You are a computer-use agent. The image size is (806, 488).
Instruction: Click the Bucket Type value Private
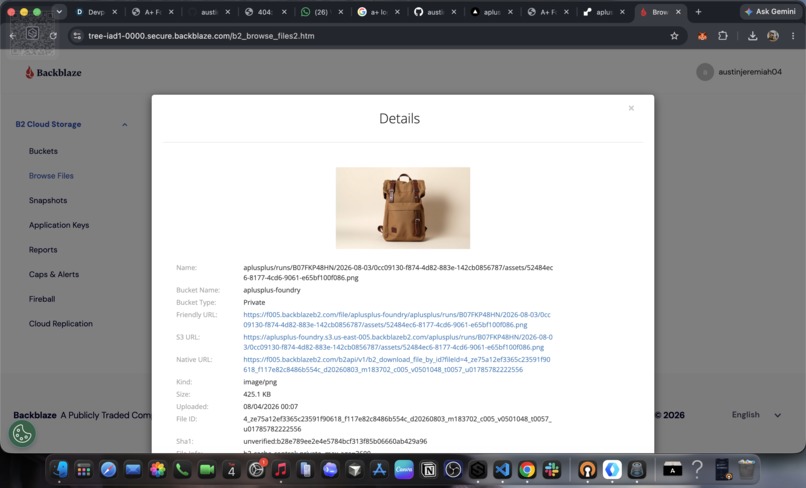click(x=254, y=302)
